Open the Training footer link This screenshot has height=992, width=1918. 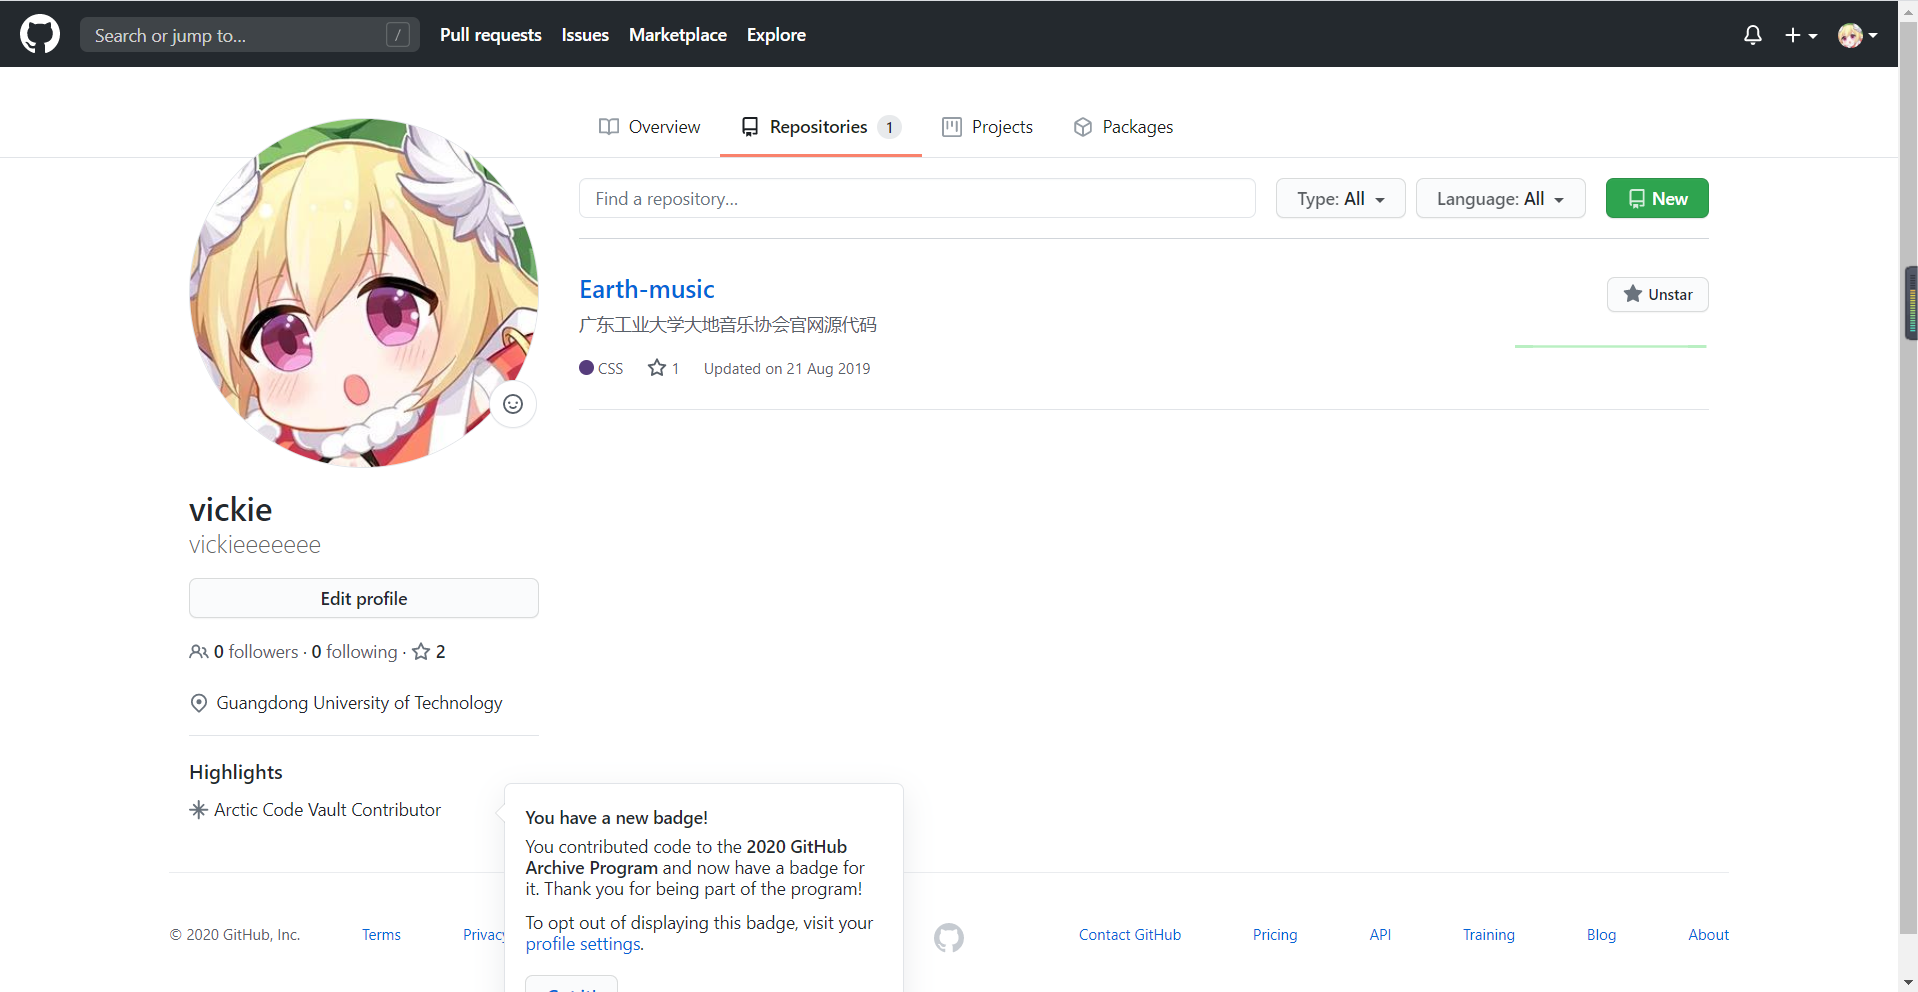click(x=1489, y=935)
